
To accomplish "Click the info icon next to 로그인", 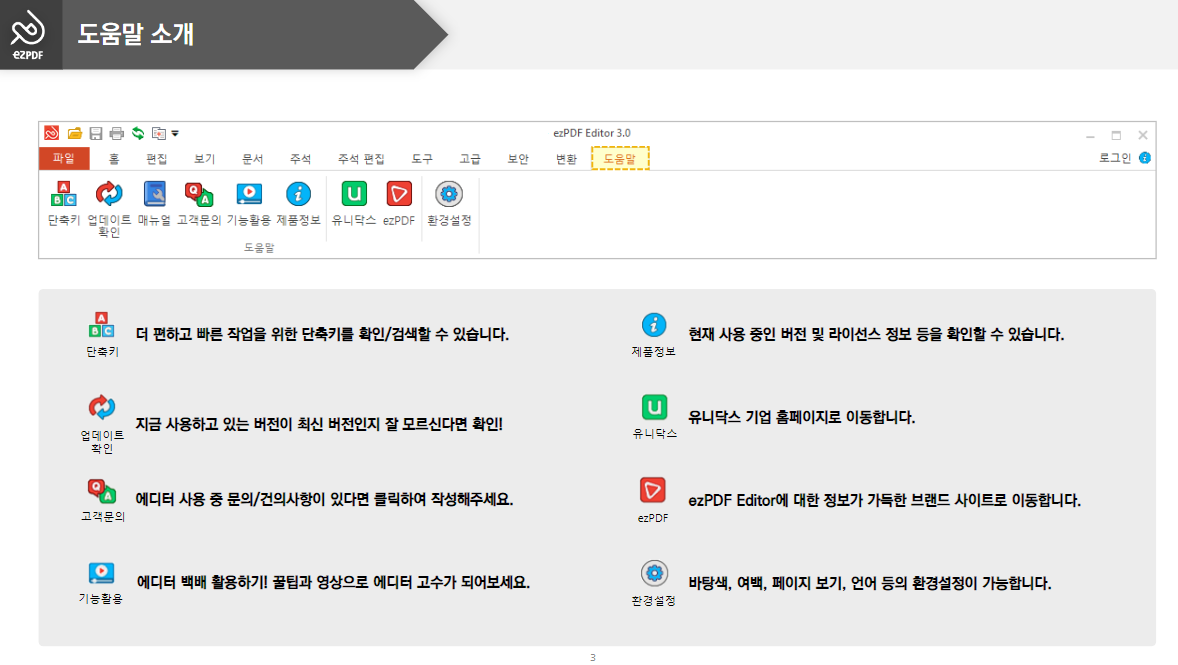I will click(x=1143, y=157).
